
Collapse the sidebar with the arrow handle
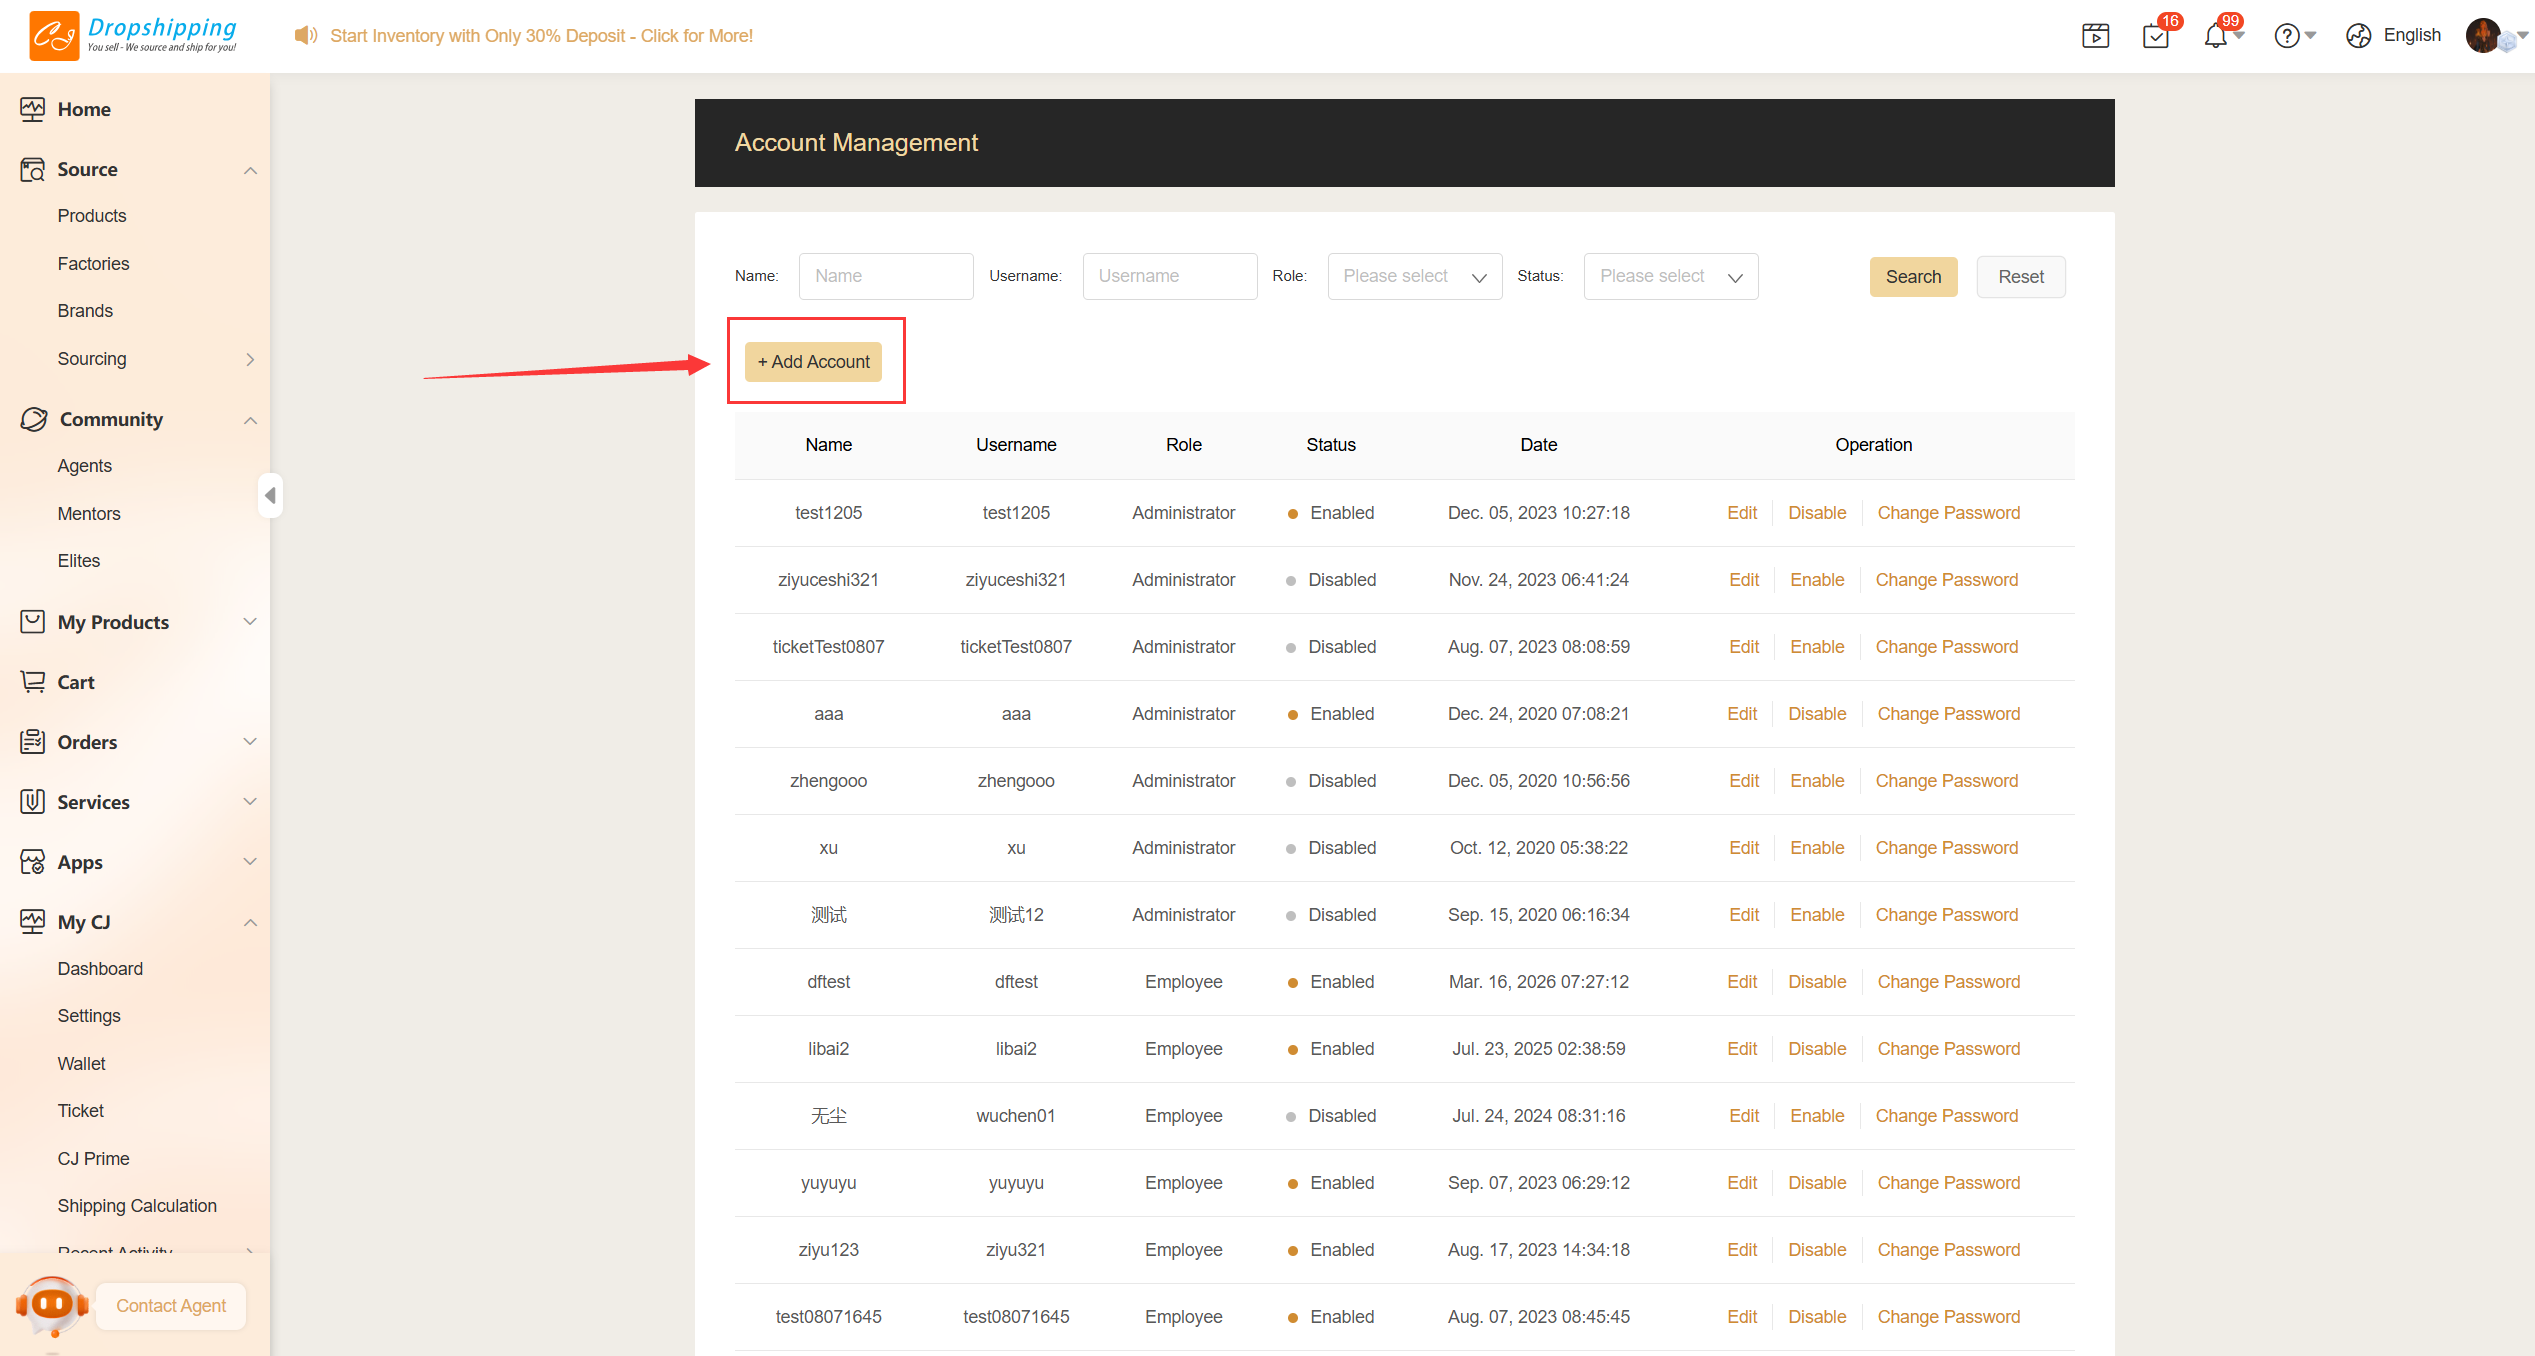270,495
